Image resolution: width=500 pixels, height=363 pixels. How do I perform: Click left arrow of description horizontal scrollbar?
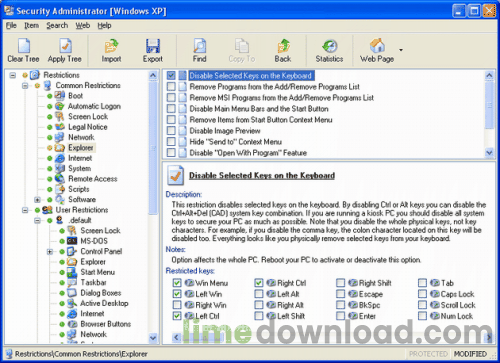pyautogui.click(x=176, y=338)
